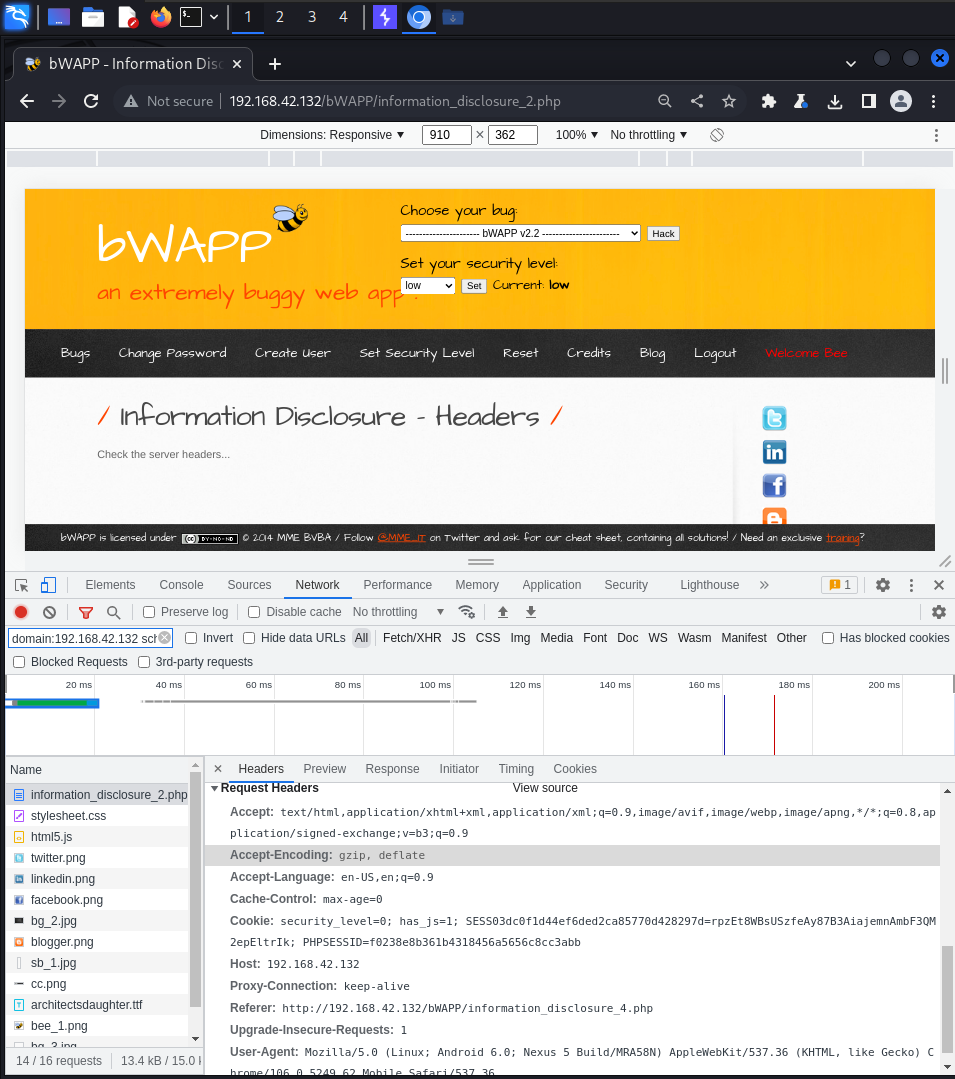
Task: Switch to the Console tab
Action: (x=181, y=585)
